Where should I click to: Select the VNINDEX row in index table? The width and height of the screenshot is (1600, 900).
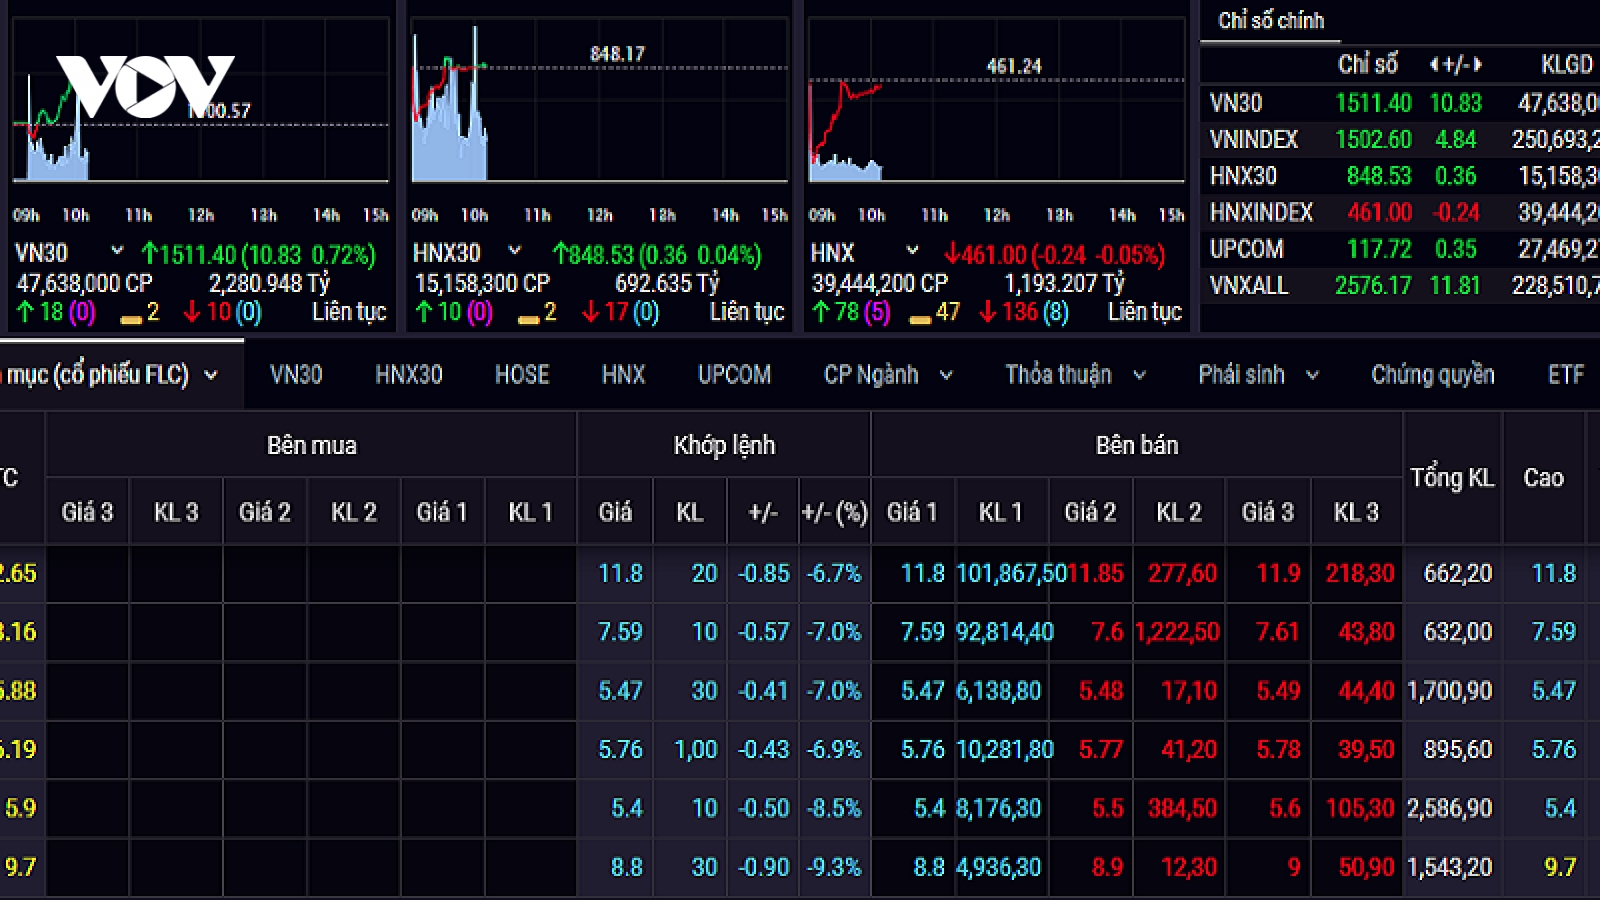coord(1400,139)
